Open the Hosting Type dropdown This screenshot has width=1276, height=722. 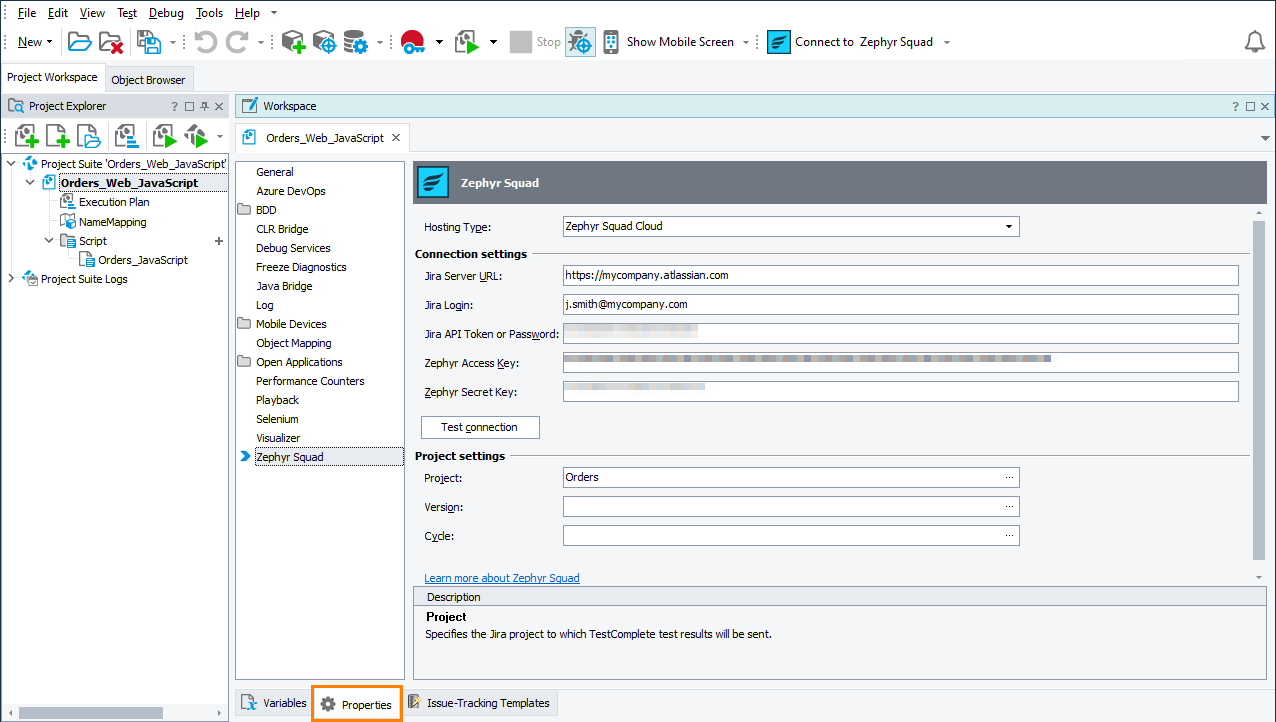click(1010, 226)
